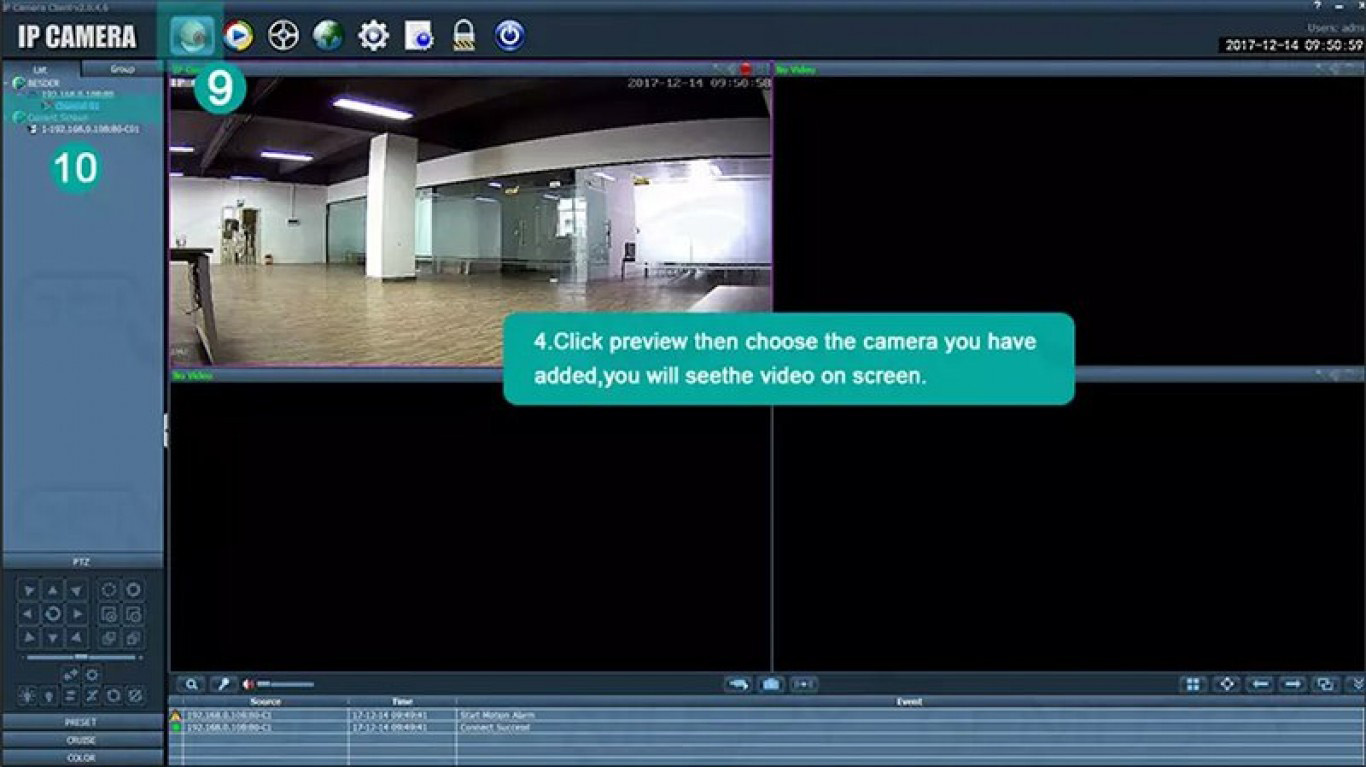This screenshot has height=767, width=1366.
Task: Click the snapshot camera icon above the event log
Action: (x=771, y=683)
